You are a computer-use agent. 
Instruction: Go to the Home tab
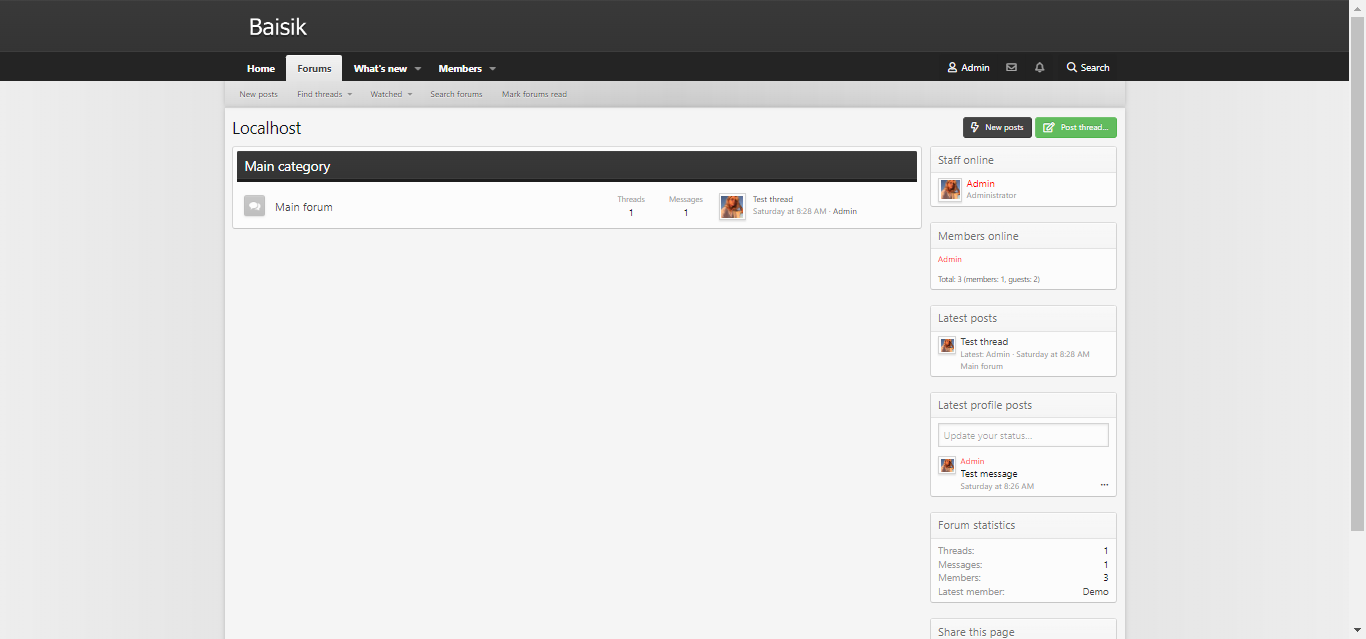click(x=261, y=69)
